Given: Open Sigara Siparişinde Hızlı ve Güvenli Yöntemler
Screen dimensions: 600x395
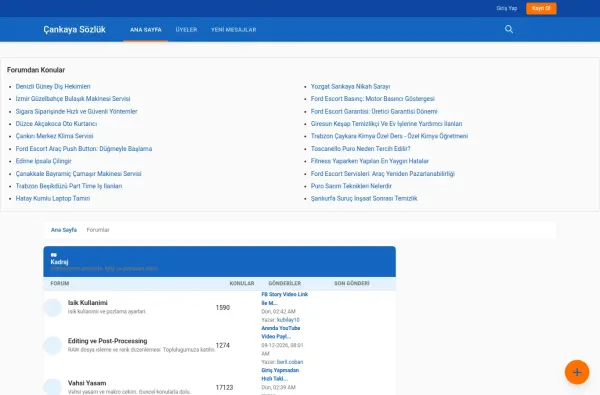Looking at the screenshot, I should (x=76, y=111).
